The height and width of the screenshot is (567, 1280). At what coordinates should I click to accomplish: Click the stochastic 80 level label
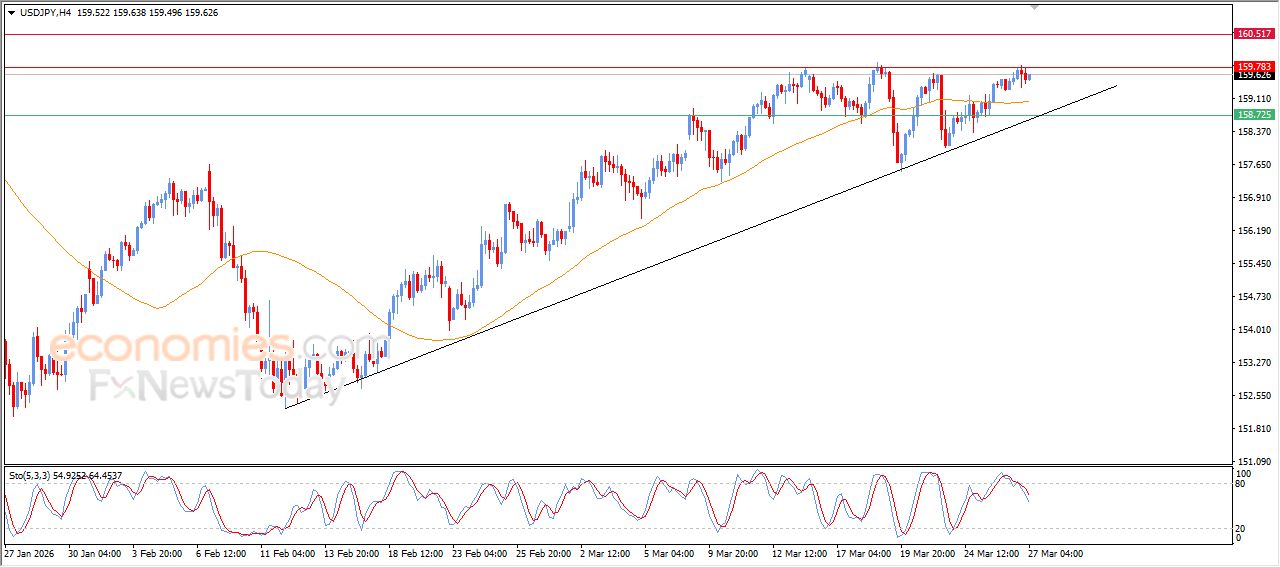tap(1242, 484)
